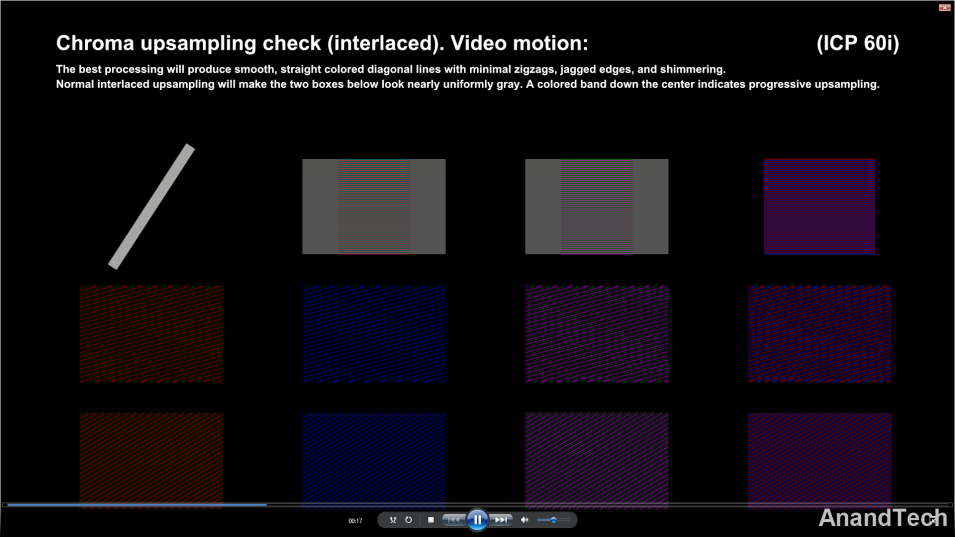This screenshot has width=955, height=537.
Task: Go to the previous track
Action: pyautogui.click(x=454, y=520)
